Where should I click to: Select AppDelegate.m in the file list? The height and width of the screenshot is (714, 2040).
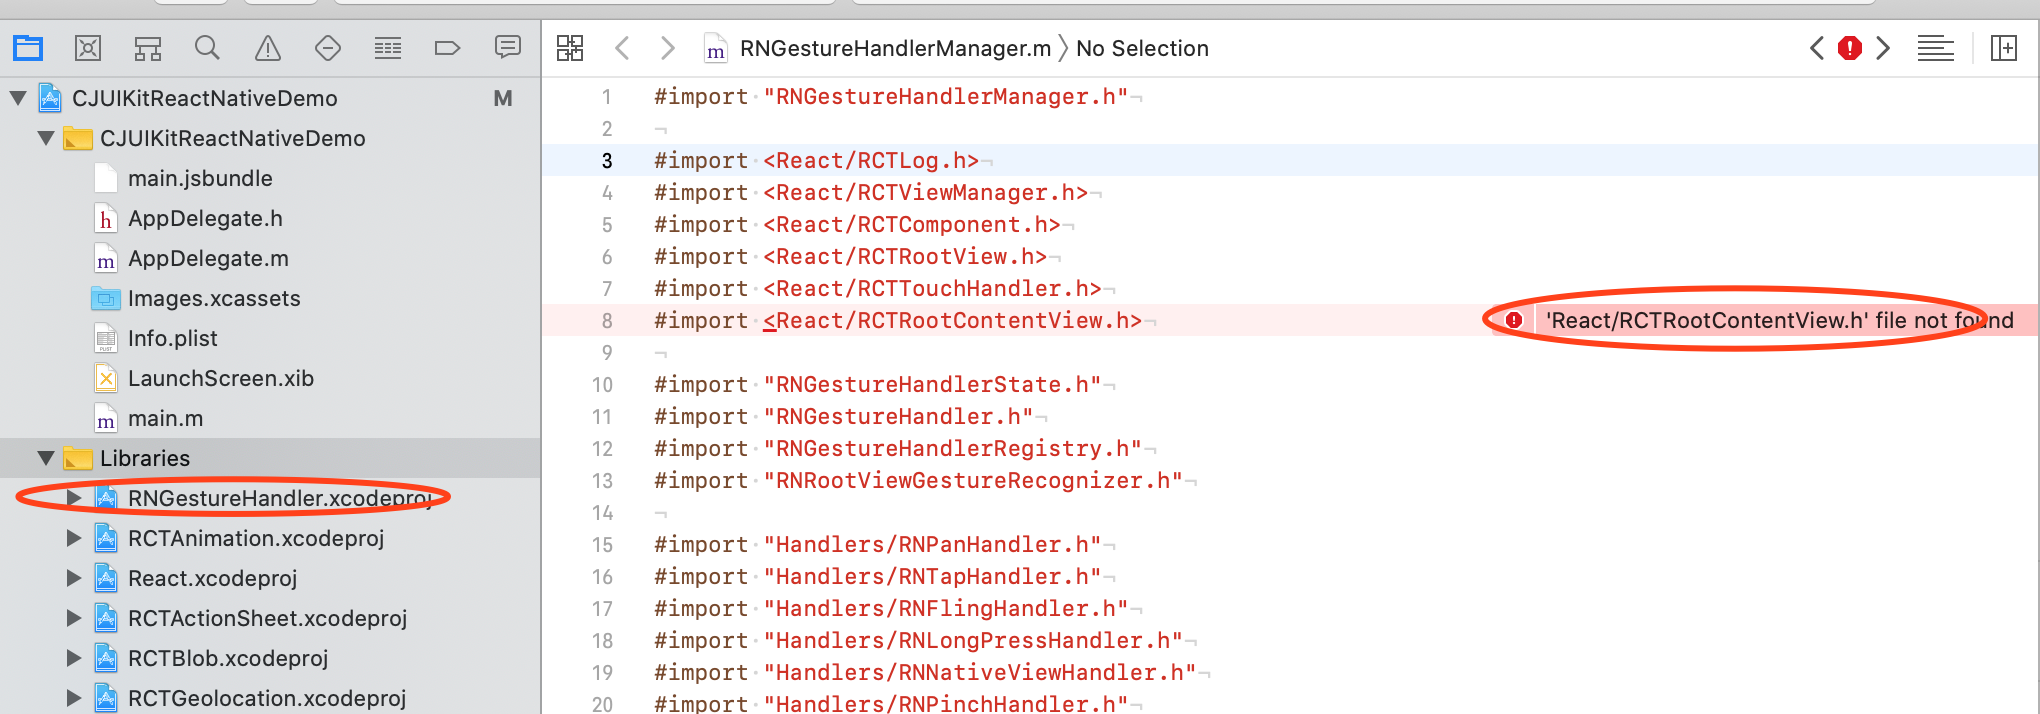point(208,258)
